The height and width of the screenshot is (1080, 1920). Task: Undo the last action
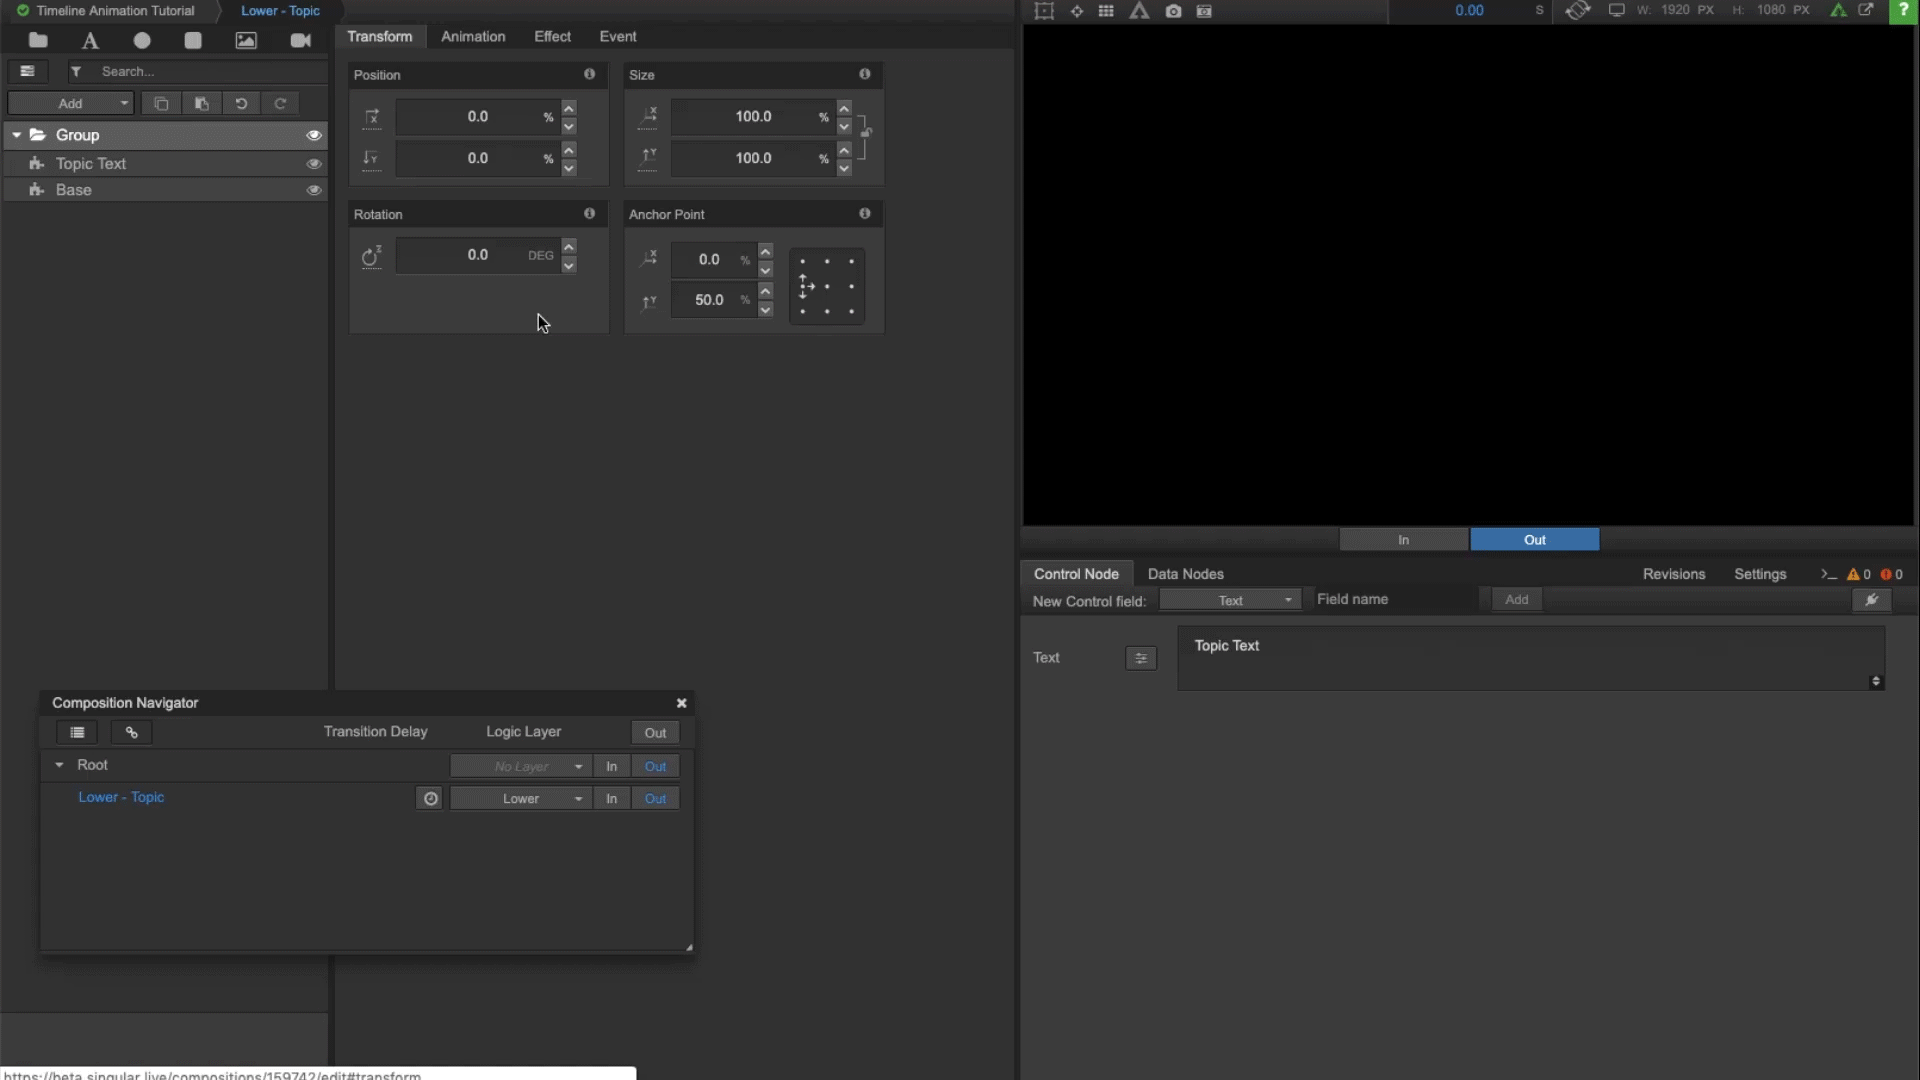click(x=241, y=103)
